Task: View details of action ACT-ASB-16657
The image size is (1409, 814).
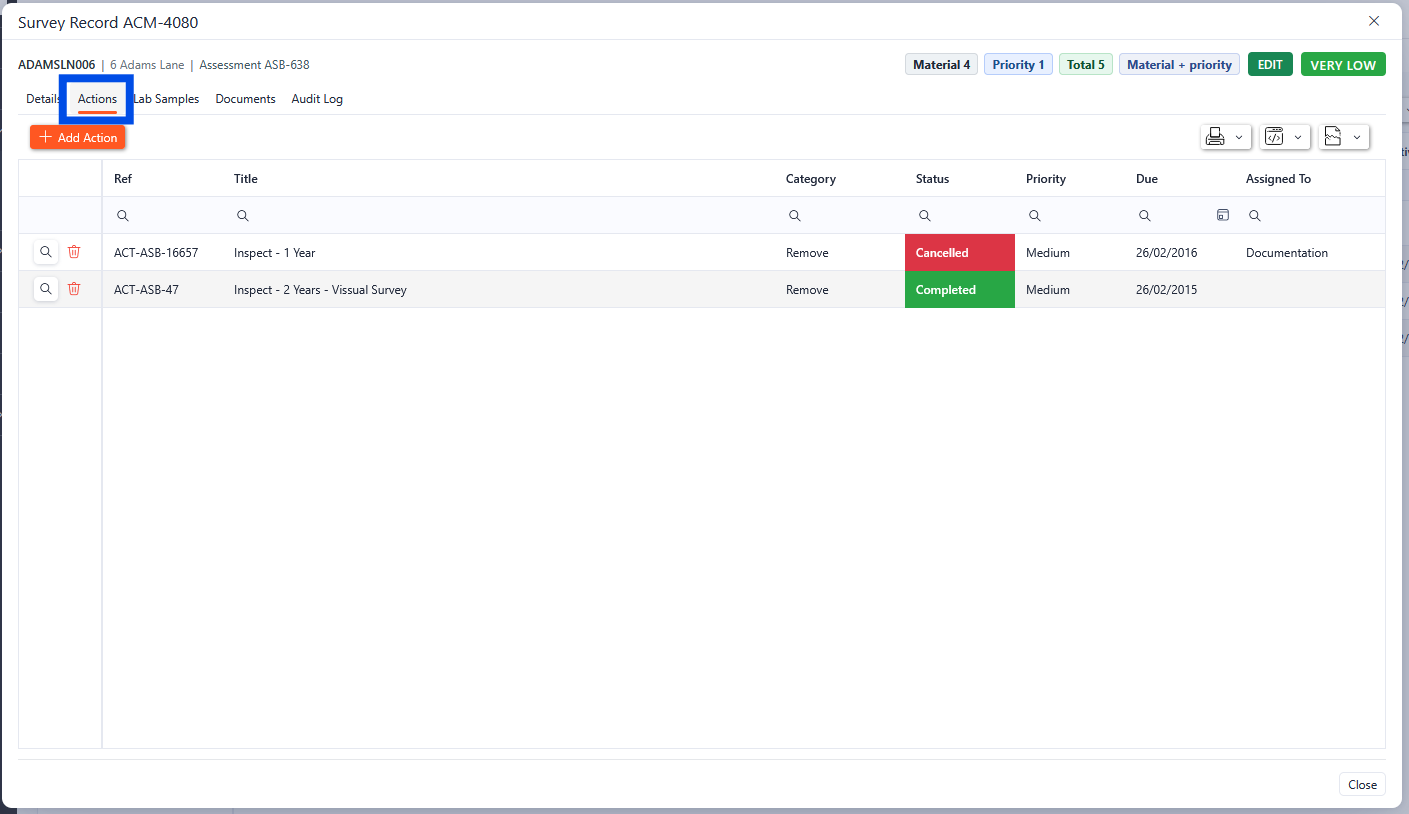Action: (45, 252)
